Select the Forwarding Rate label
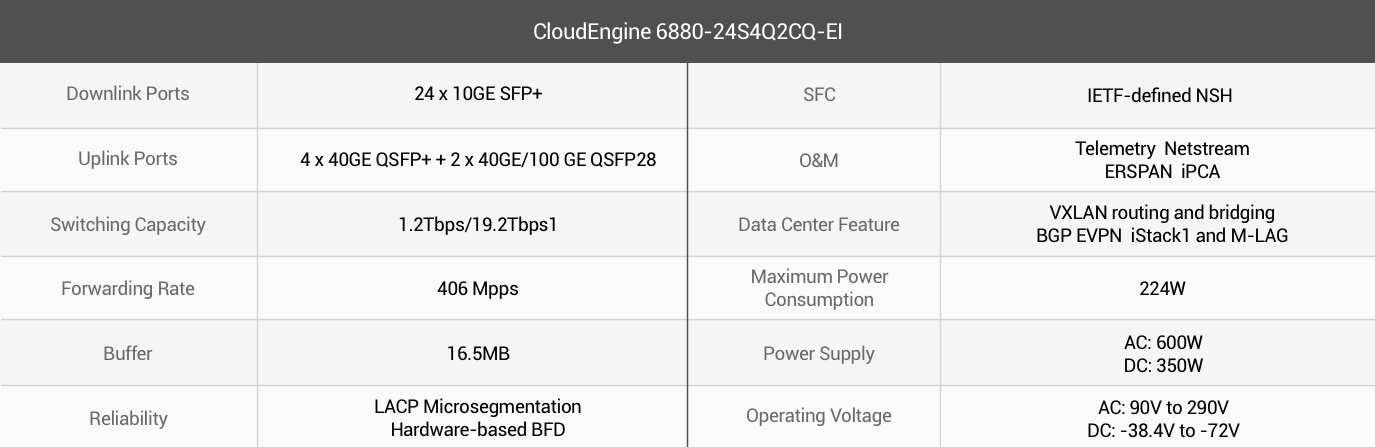 tap(128, 289)
